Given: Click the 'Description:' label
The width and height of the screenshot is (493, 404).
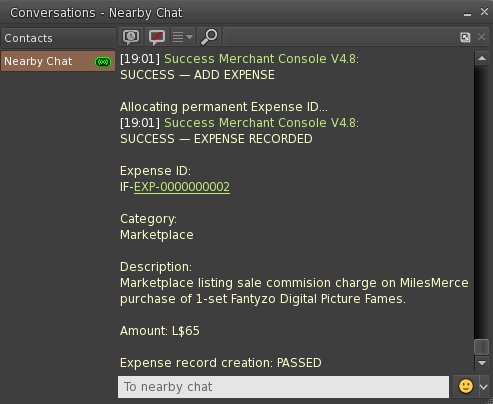Looking at the screenshot, I should click(156, 267).
